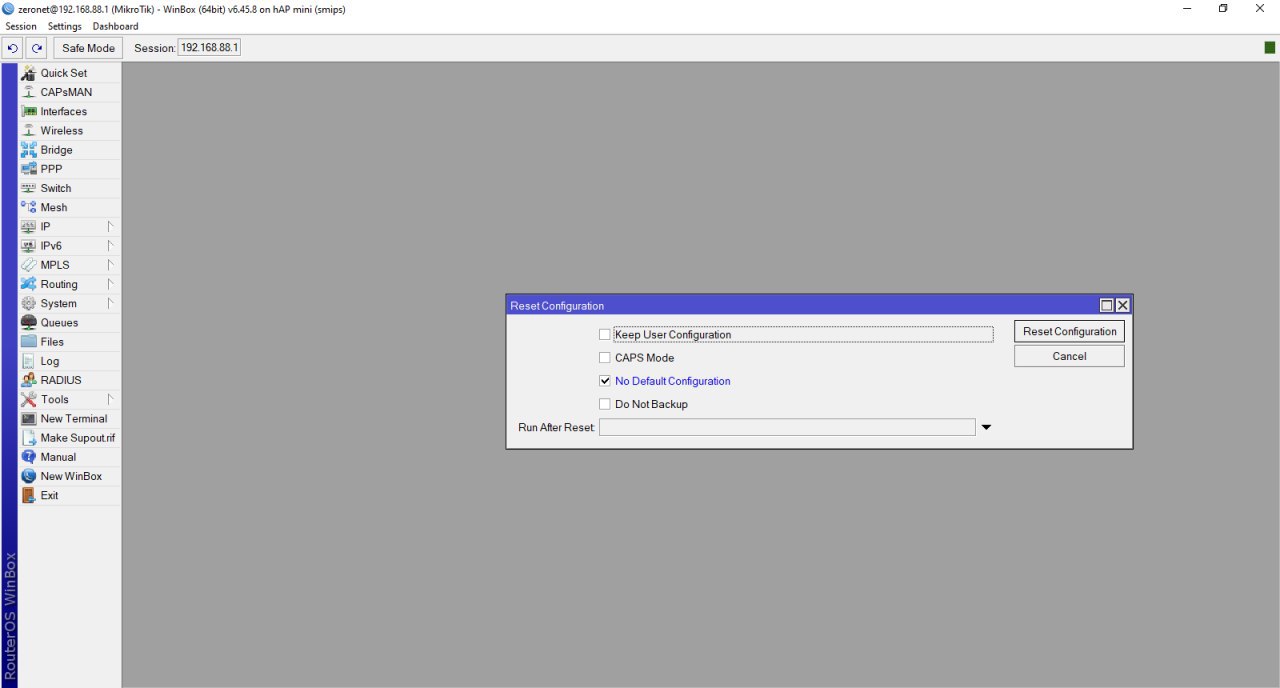Open the Switch menu icon
This screenshot has width=1280, height=688.
coord(29,188)
